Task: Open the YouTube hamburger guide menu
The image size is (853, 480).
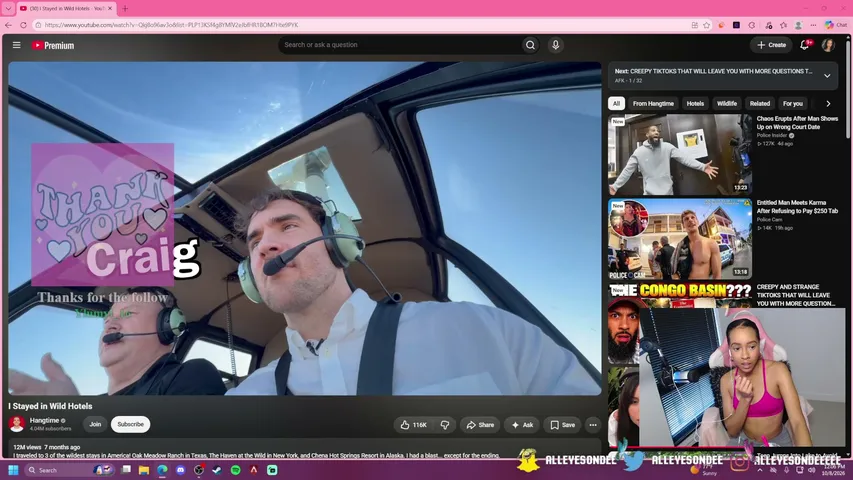Action: [x=16, y=45]
